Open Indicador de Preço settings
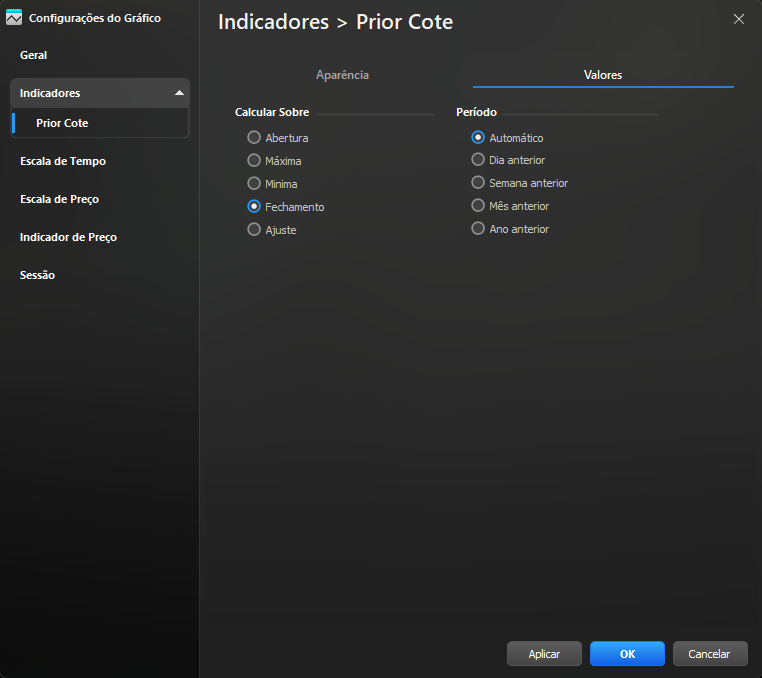 pos(68,237)
